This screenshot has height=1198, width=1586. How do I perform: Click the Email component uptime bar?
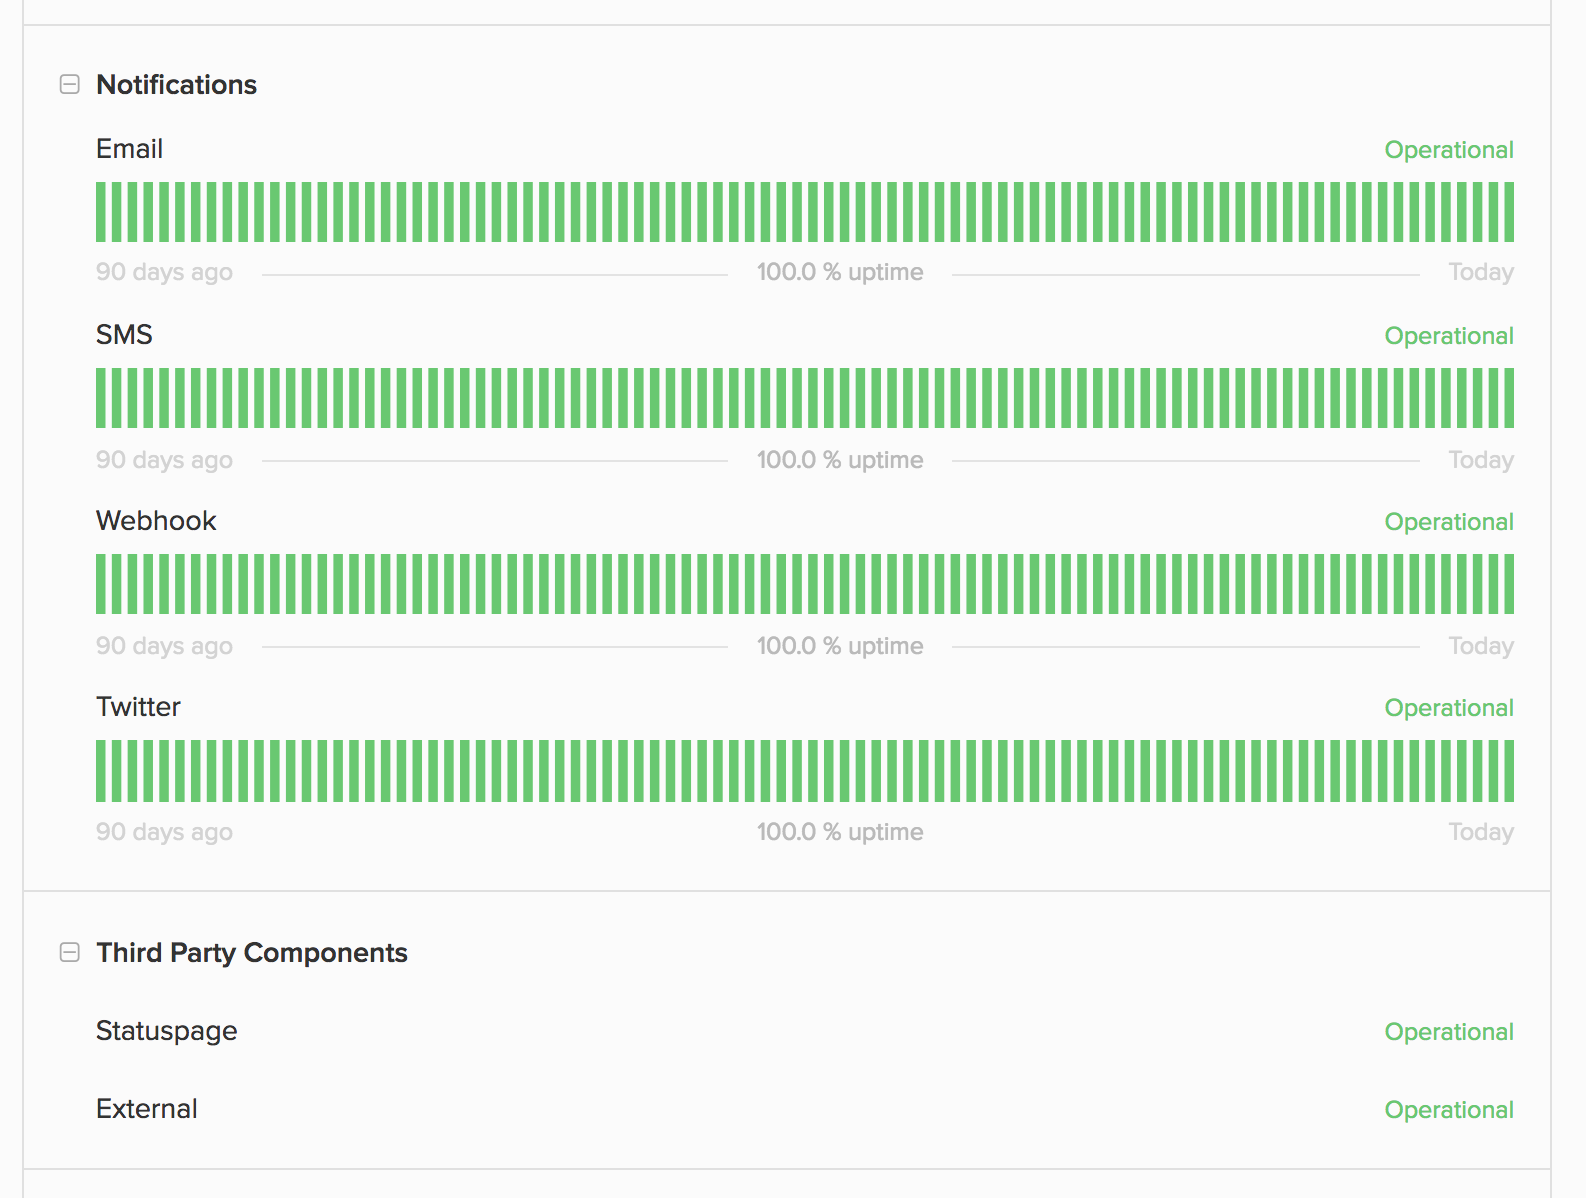coord(800,212)
